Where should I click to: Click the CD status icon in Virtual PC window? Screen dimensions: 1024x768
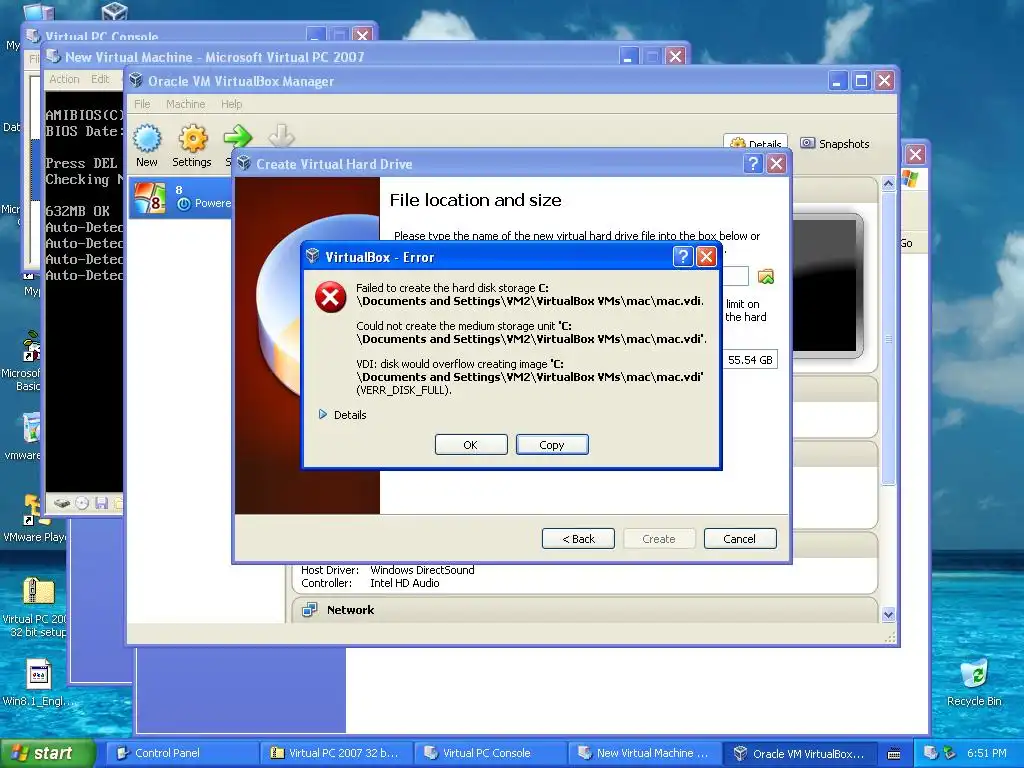click(82, 503)
